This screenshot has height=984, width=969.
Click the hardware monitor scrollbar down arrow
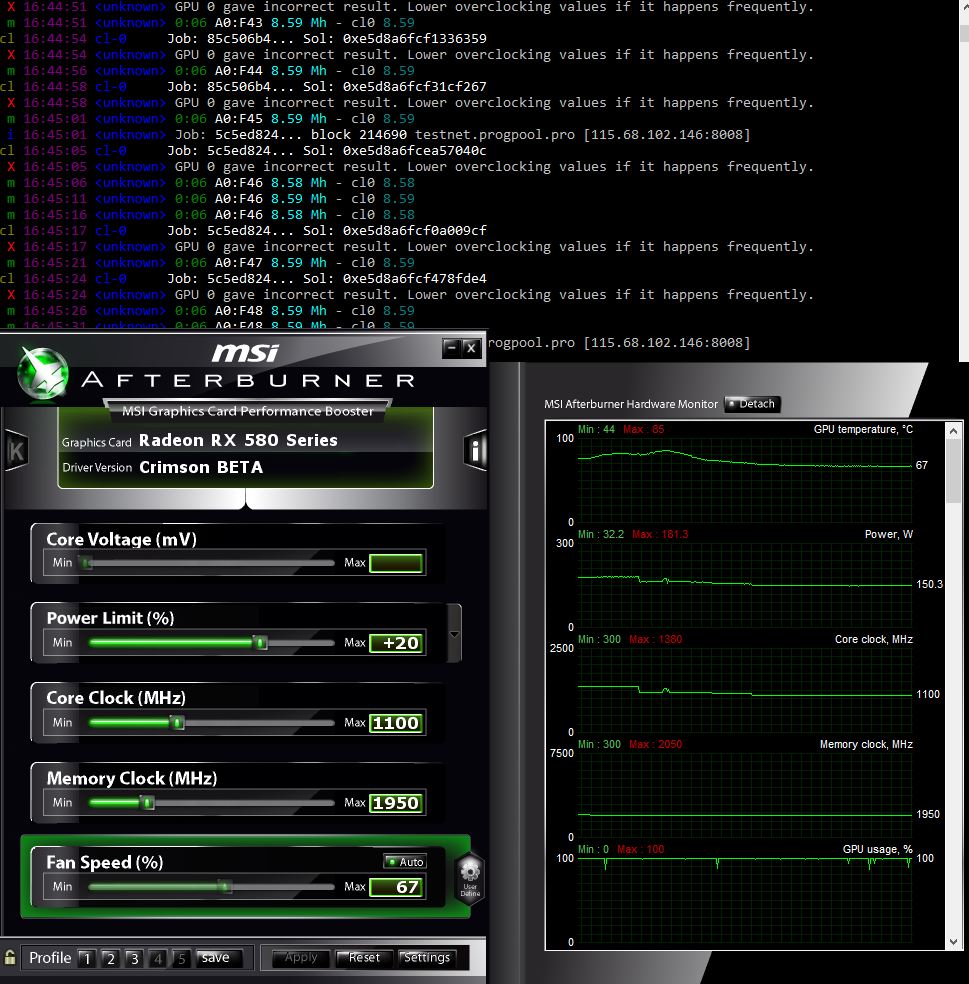(x=953, y=941)
